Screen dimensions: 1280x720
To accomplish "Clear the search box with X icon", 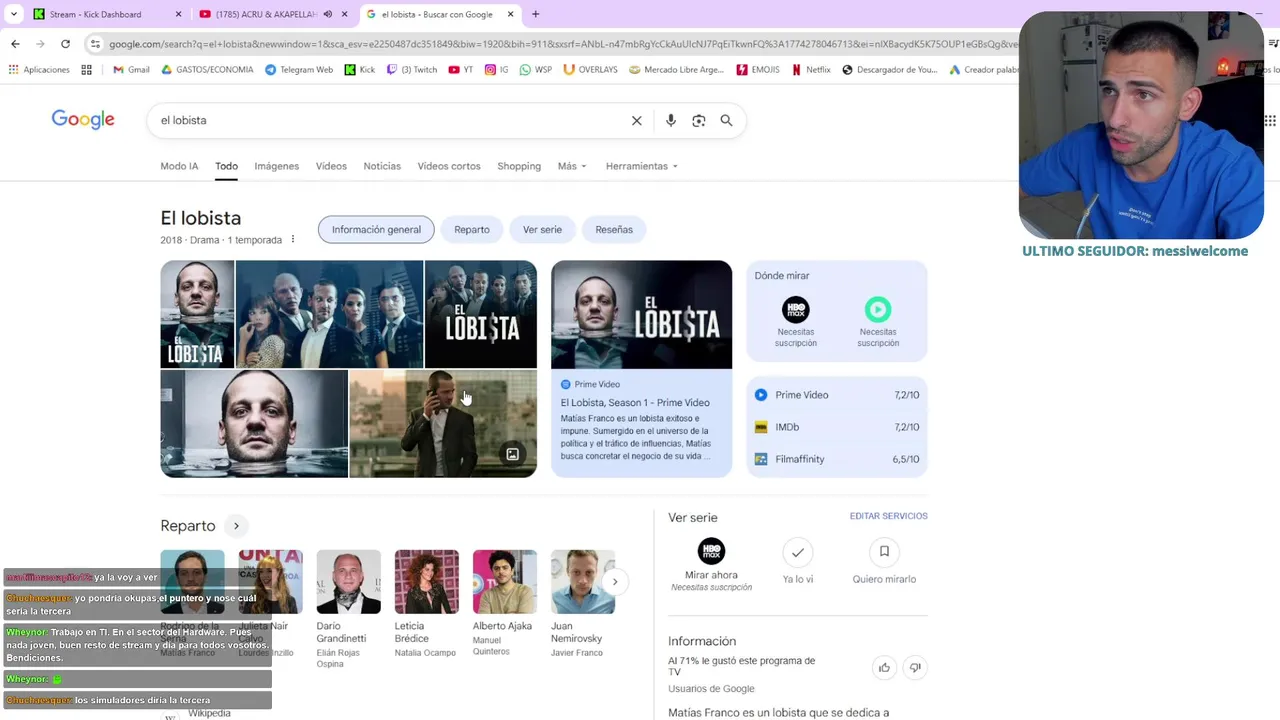I will coord(636,120).
